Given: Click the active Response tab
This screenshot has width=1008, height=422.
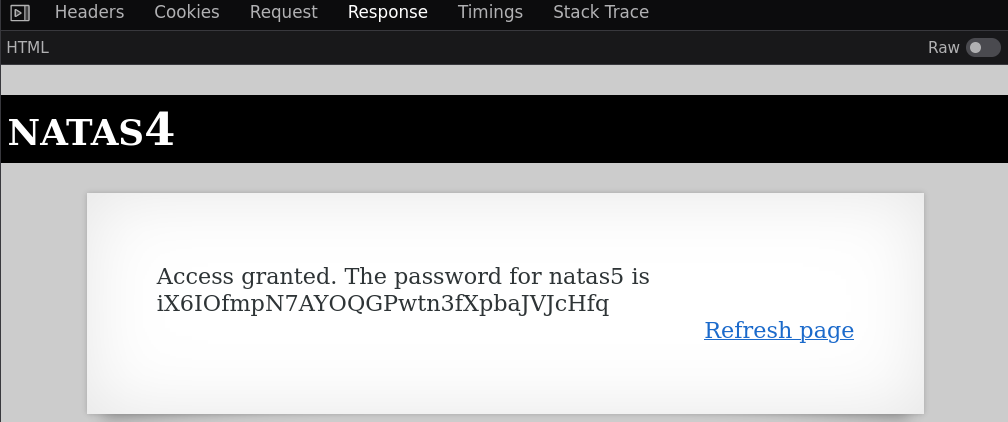Looking at the screenshot, I should pos(388,12).
